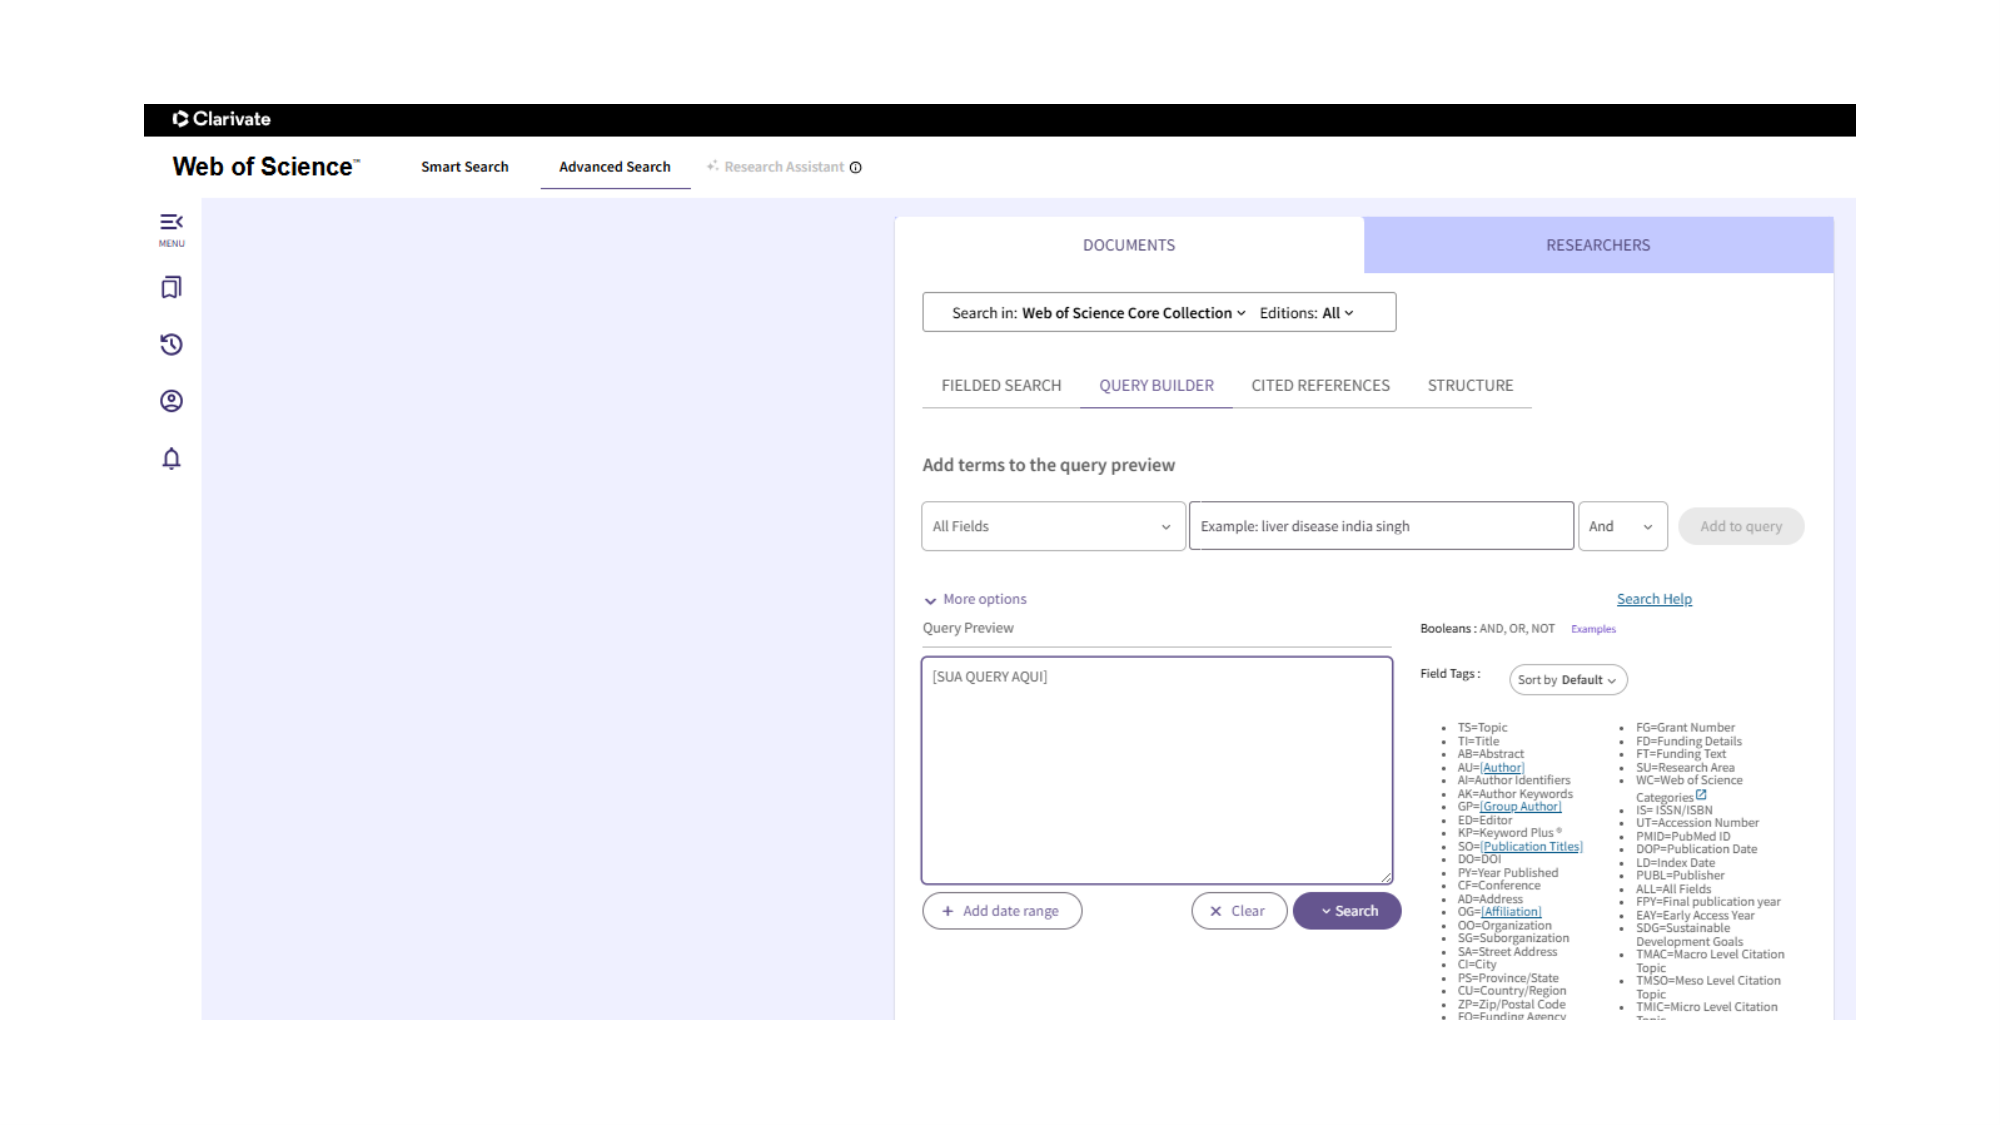Open the And boolean operator dropdown

[x=1622, y=526]
